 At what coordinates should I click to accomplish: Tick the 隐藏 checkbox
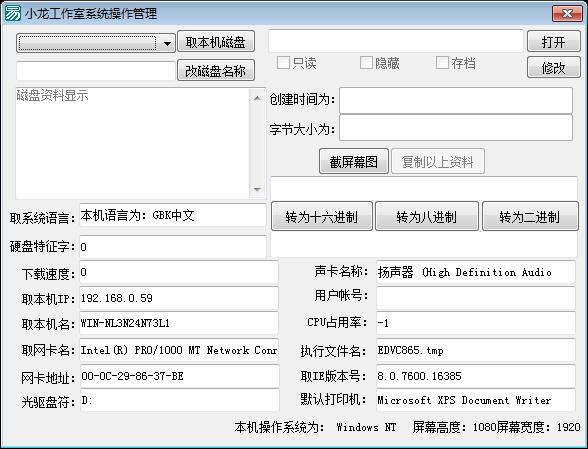click(366, 63)
